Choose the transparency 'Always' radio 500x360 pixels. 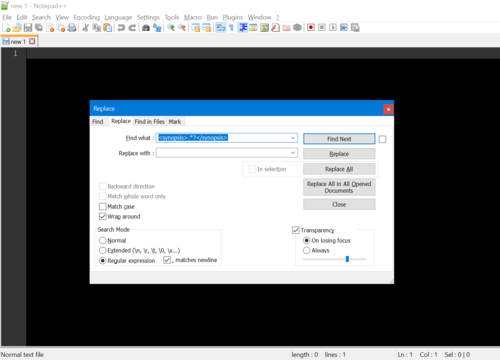tap(307, 250)
